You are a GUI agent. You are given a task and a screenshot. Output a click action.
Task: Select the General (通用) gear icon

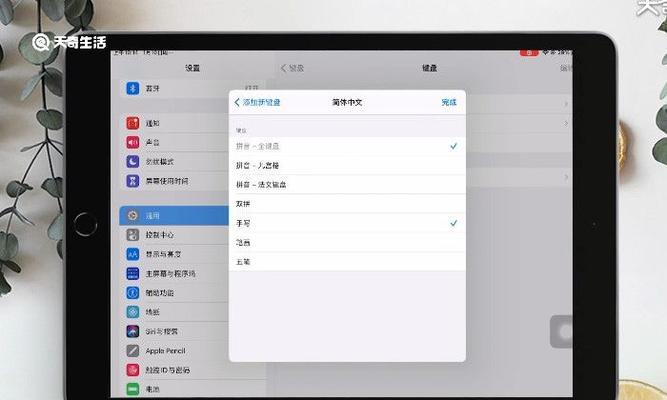click(x=133, y=215)
